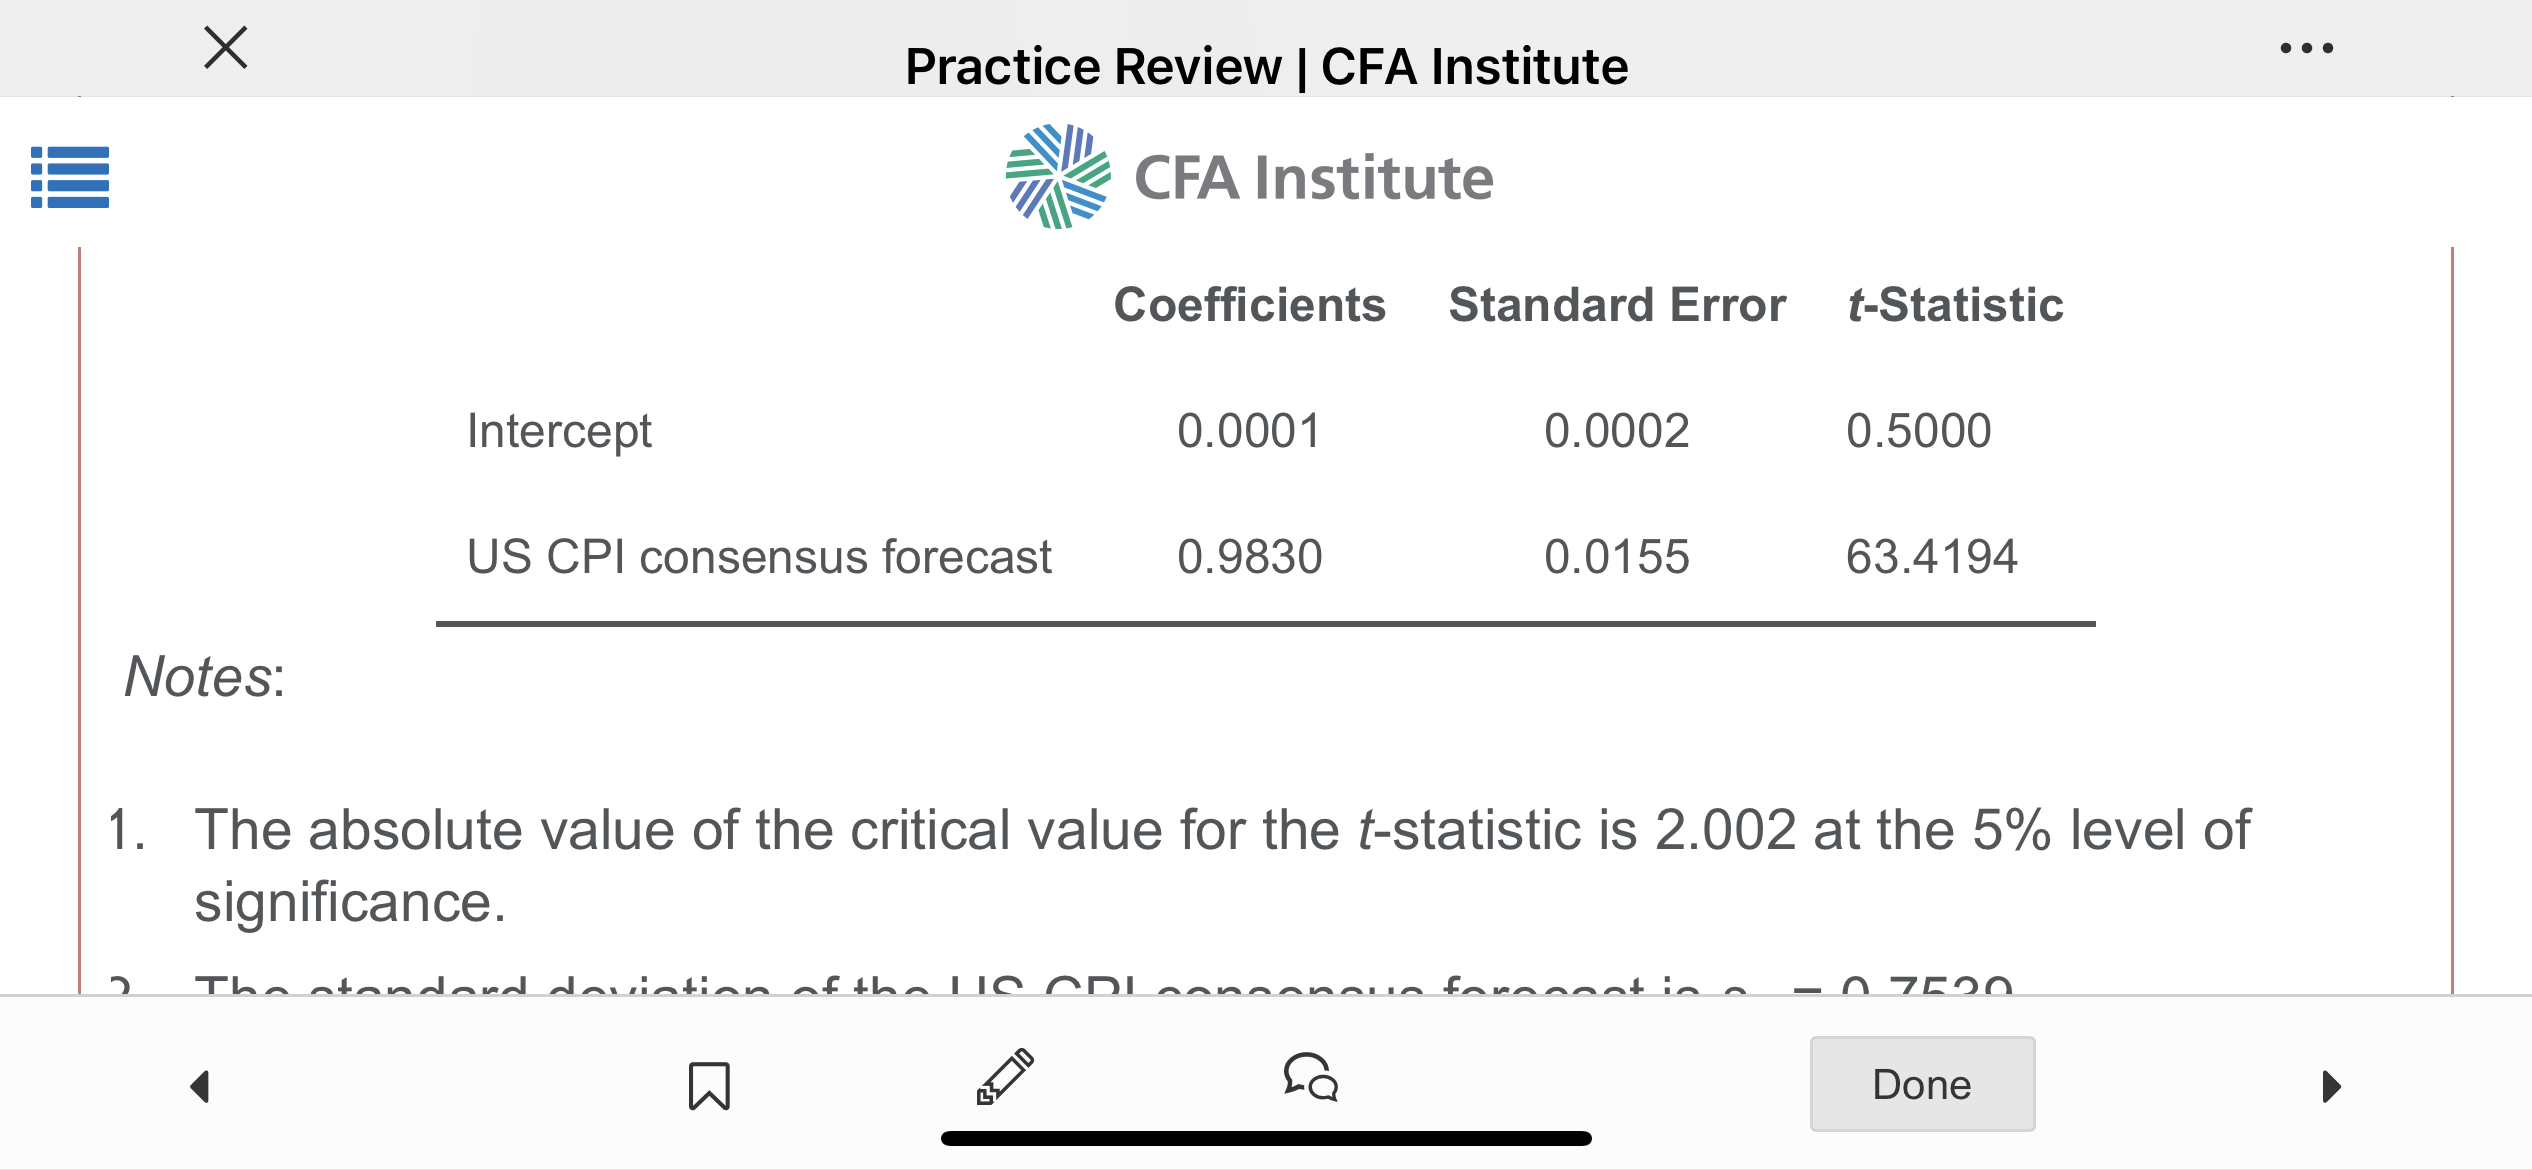The height and width of the screenshot is (1170, 2532).
Task: Click the Practice Review page title
Action: click(x=1266, y=67)
